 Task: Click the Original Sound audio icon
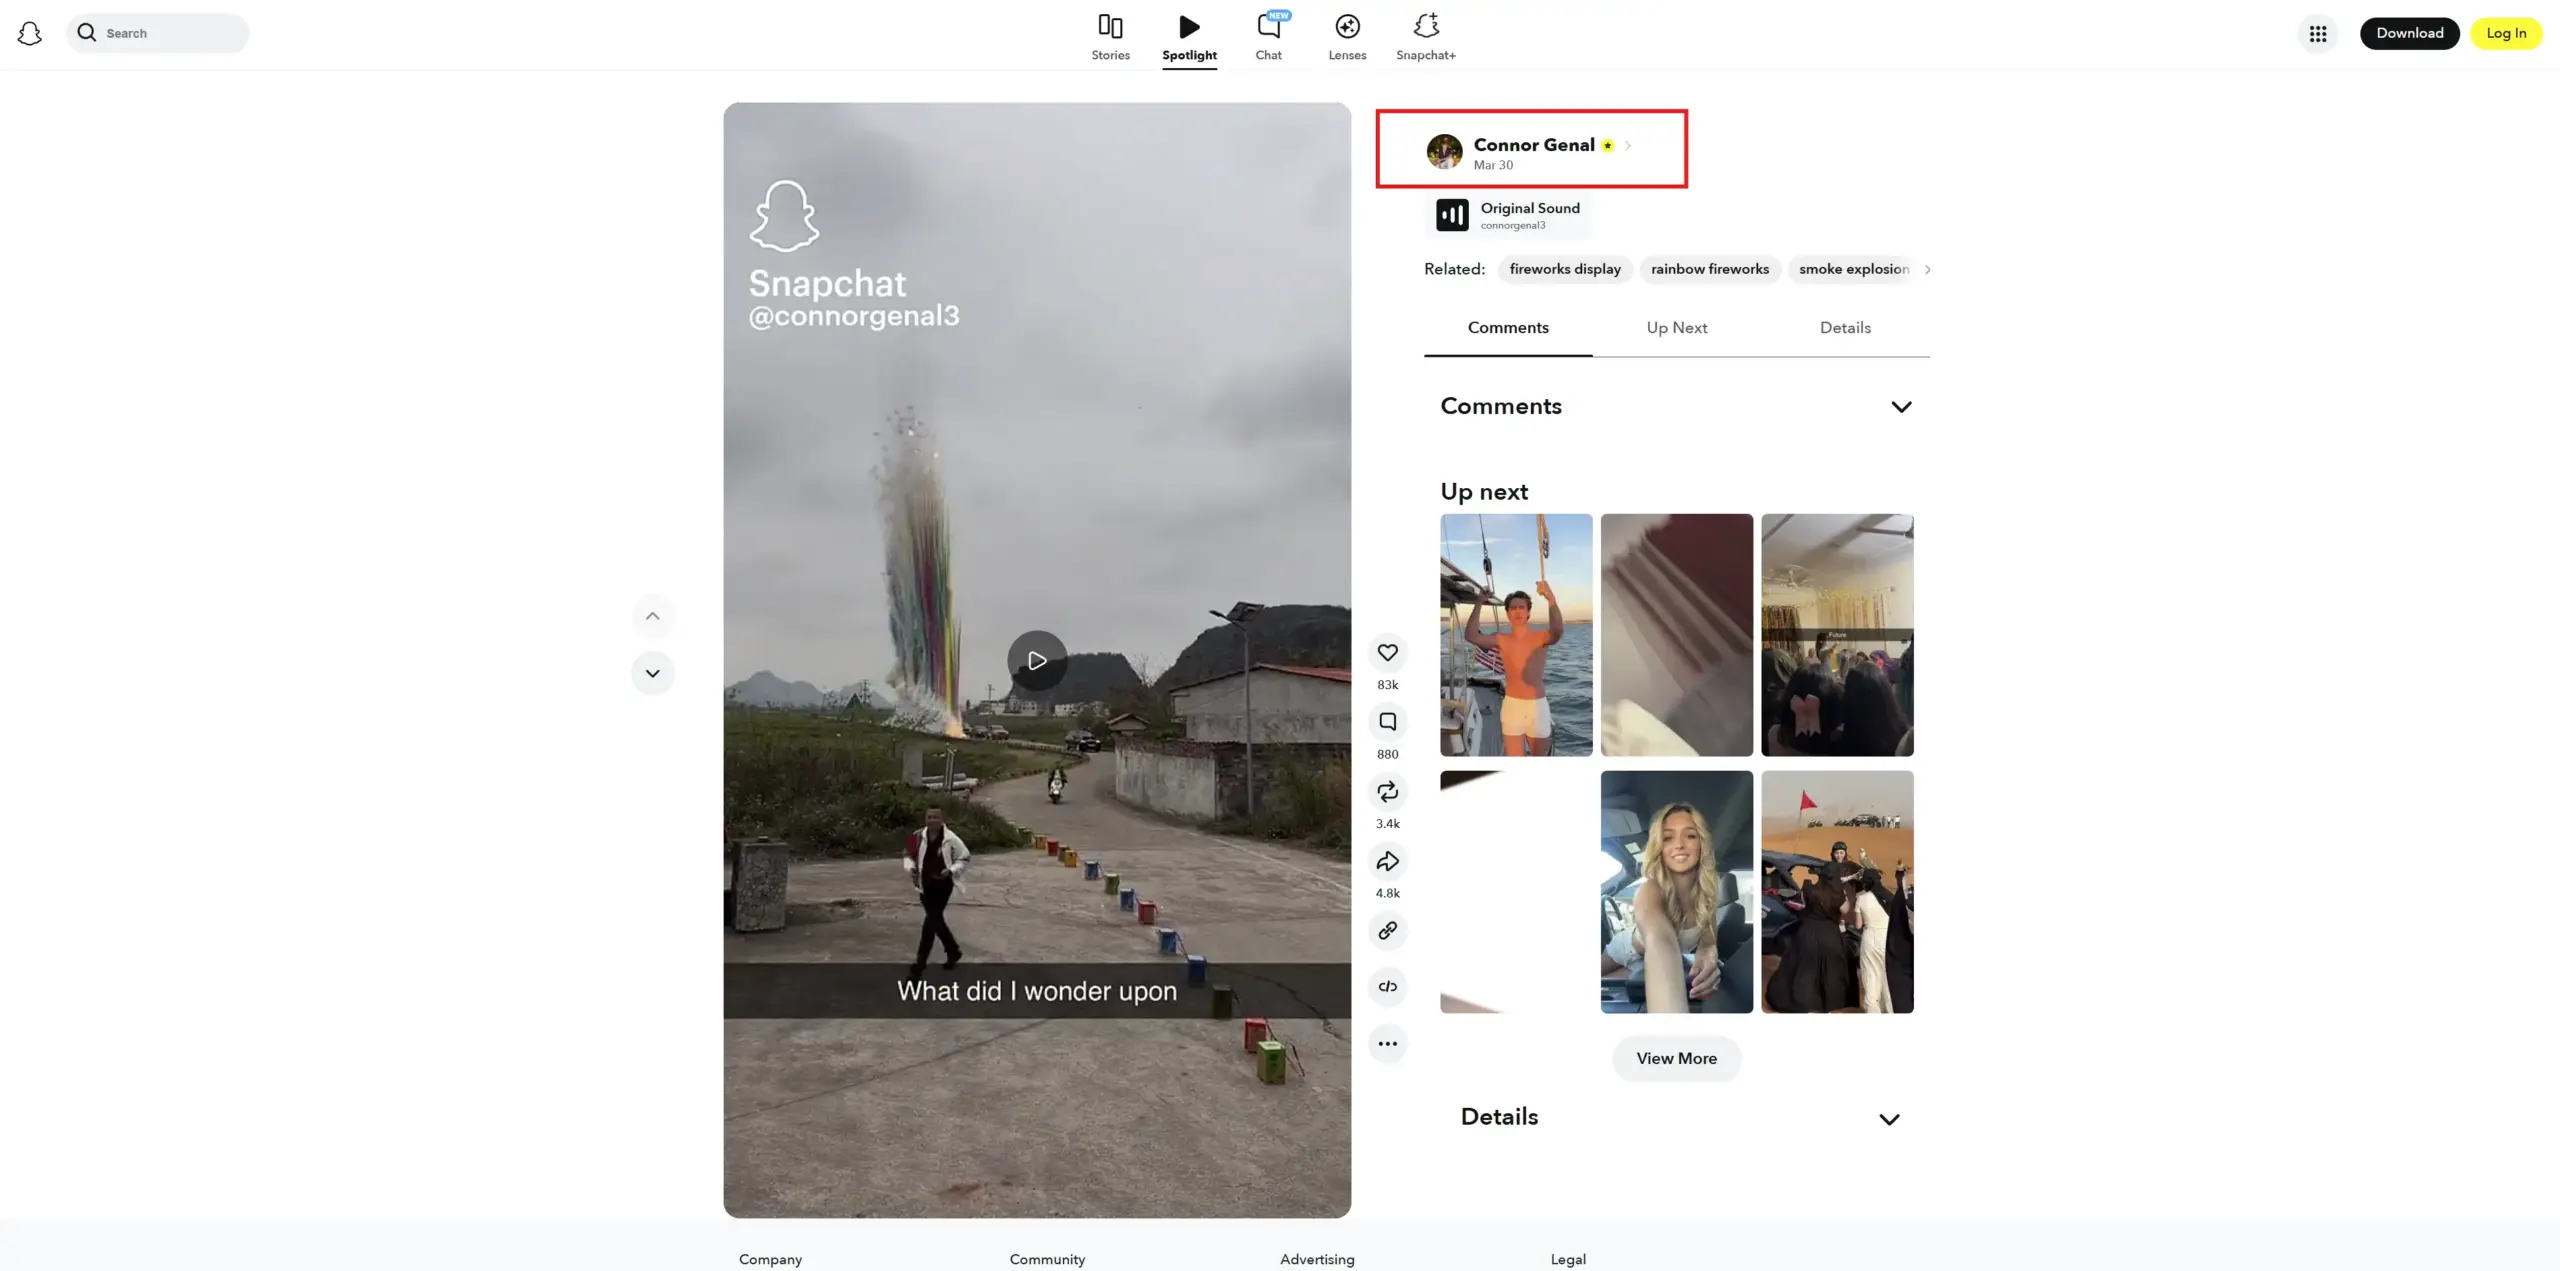(x=1452, y=215)
